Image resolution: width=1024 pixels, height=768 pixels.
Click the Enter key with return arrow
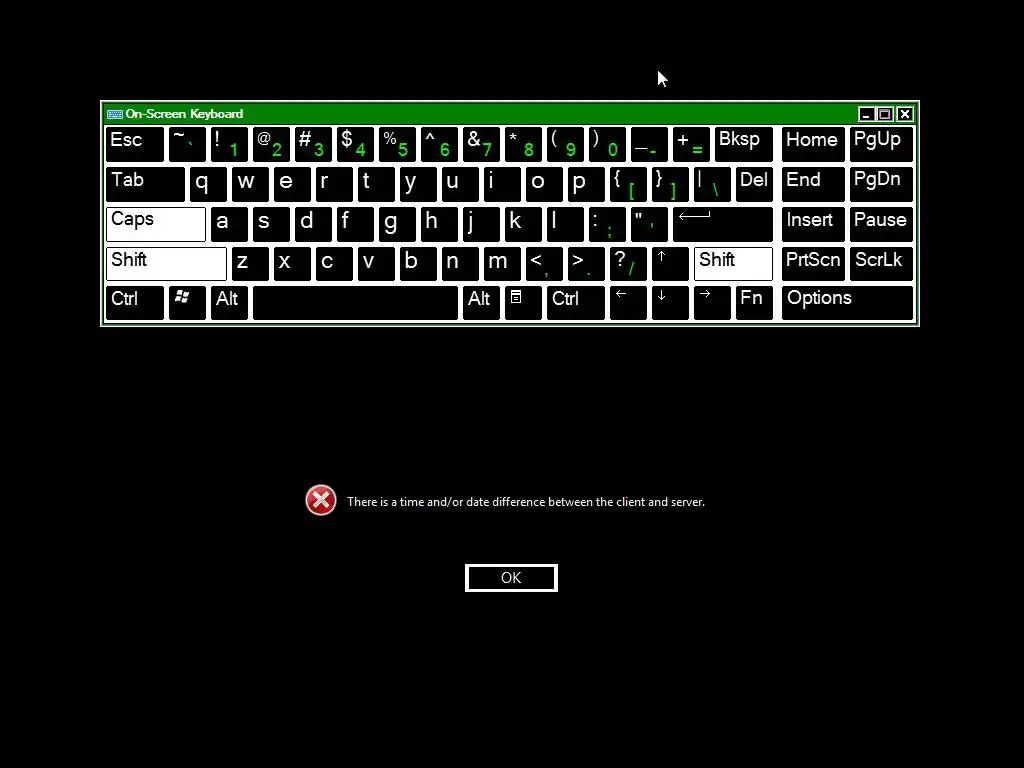723,224
